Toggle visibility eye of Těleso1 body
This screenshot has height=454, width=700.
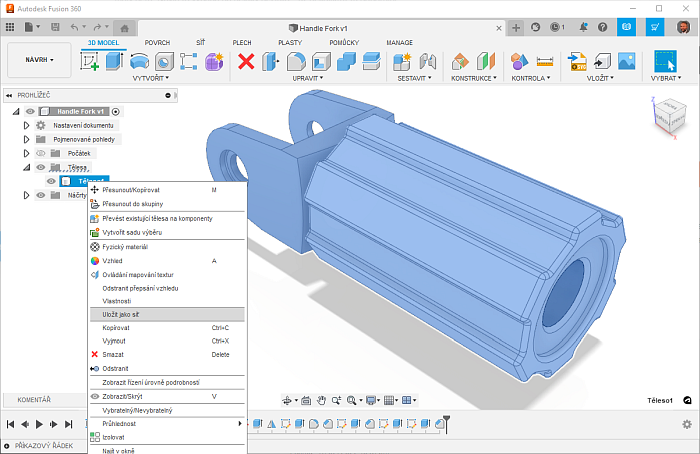click(x=51, y=181)
